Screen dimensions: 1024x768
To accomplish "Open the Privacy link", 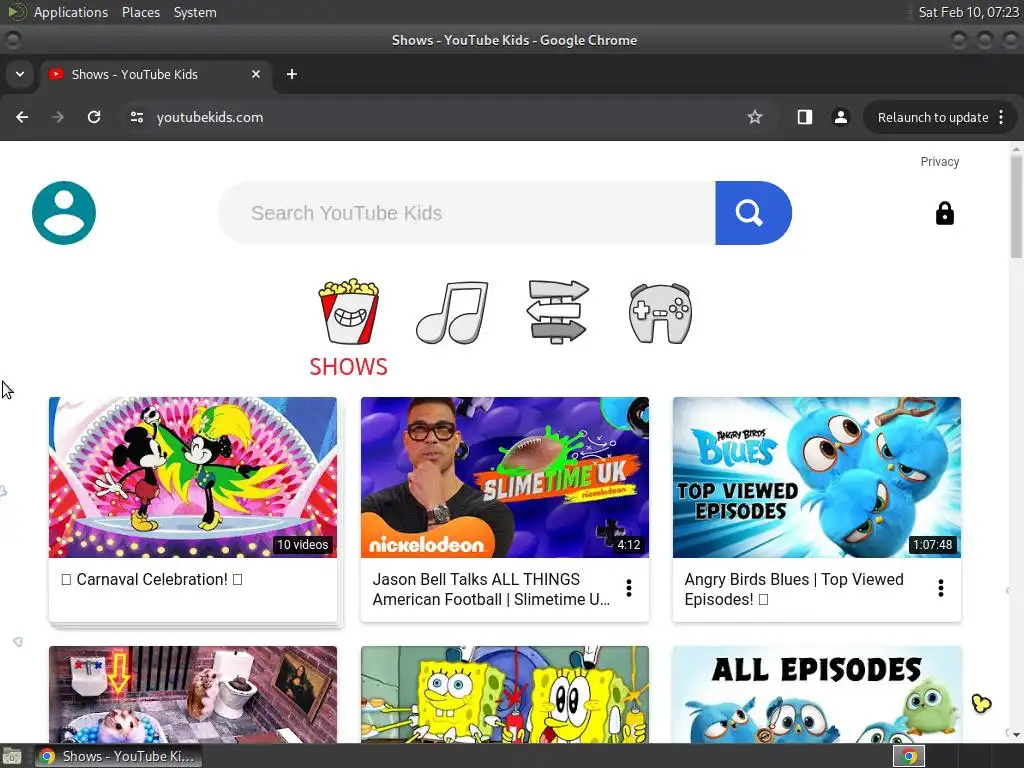I will pyautogui.click(x=939, y=162).
